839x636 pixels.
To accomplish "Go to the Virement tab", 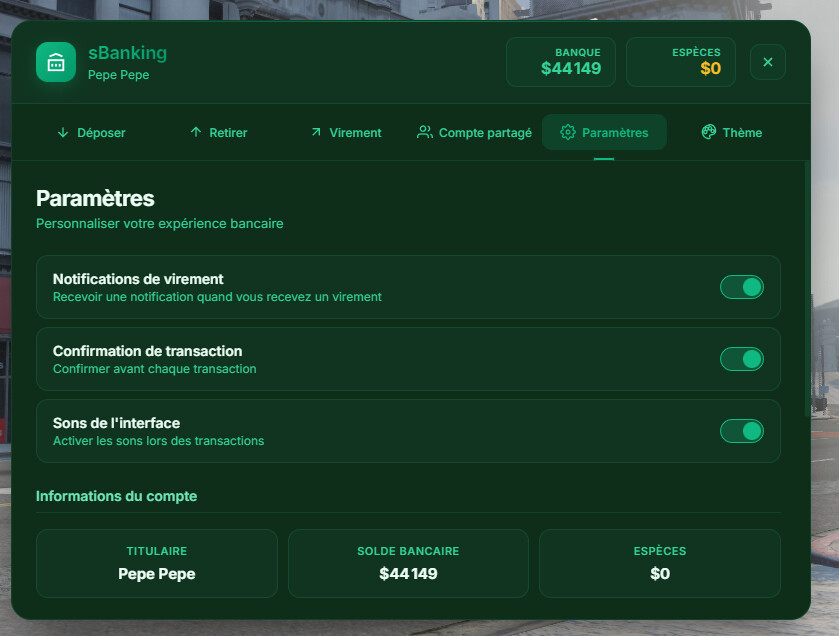I will click(346, 132).
